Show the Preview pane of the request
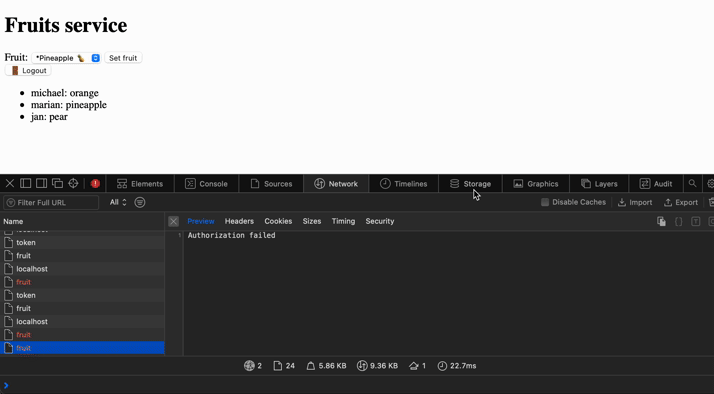 pos(201,221)
